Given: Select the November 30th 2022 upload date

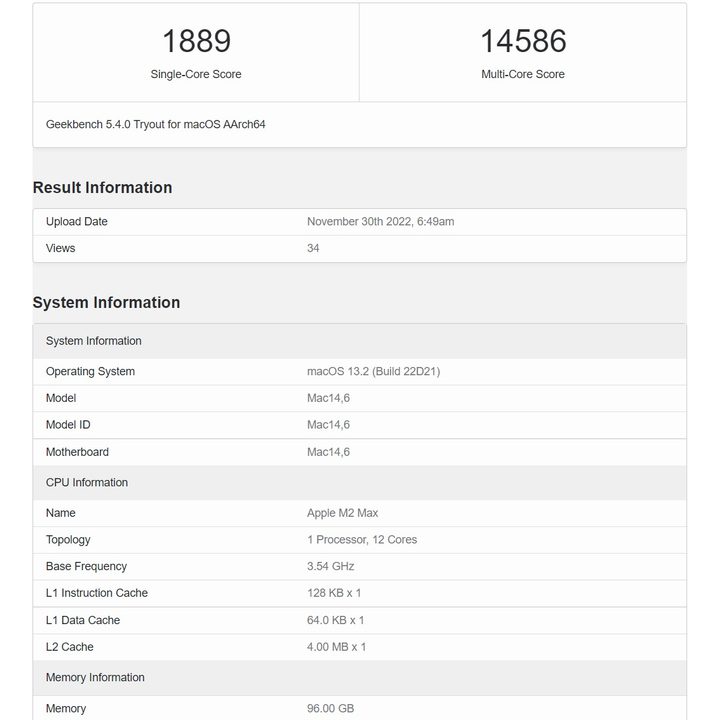Looking at the screenshot, I should click(381, 222).
